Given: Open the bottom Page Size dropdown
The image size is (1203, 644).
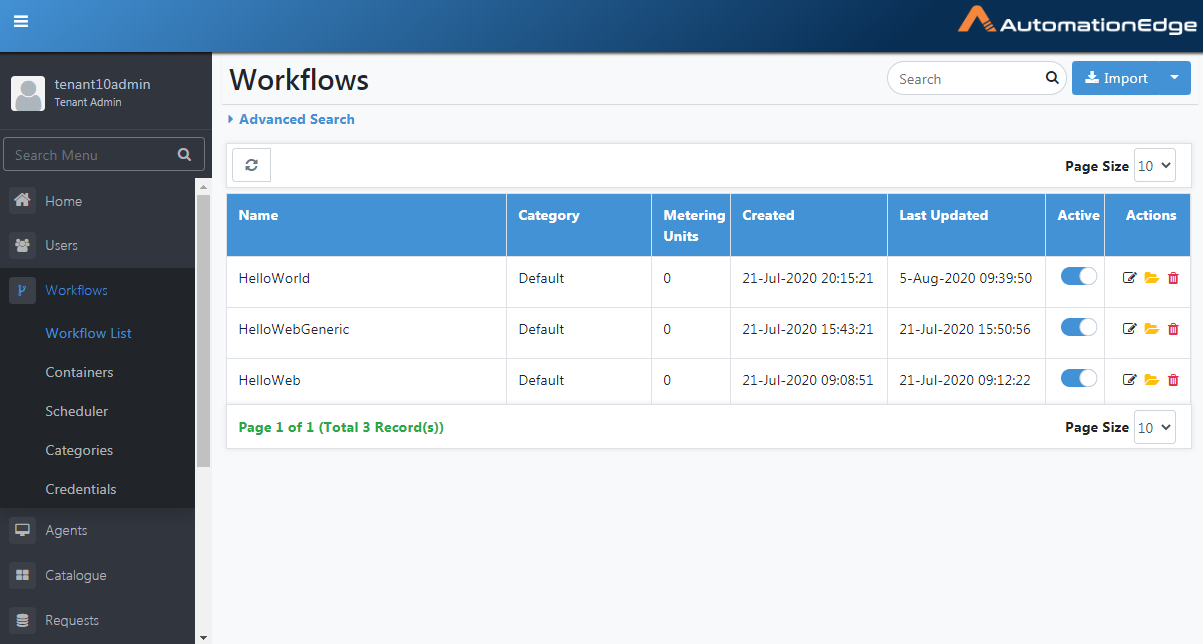Looking at the screenshot, I should click(1154, 427).
